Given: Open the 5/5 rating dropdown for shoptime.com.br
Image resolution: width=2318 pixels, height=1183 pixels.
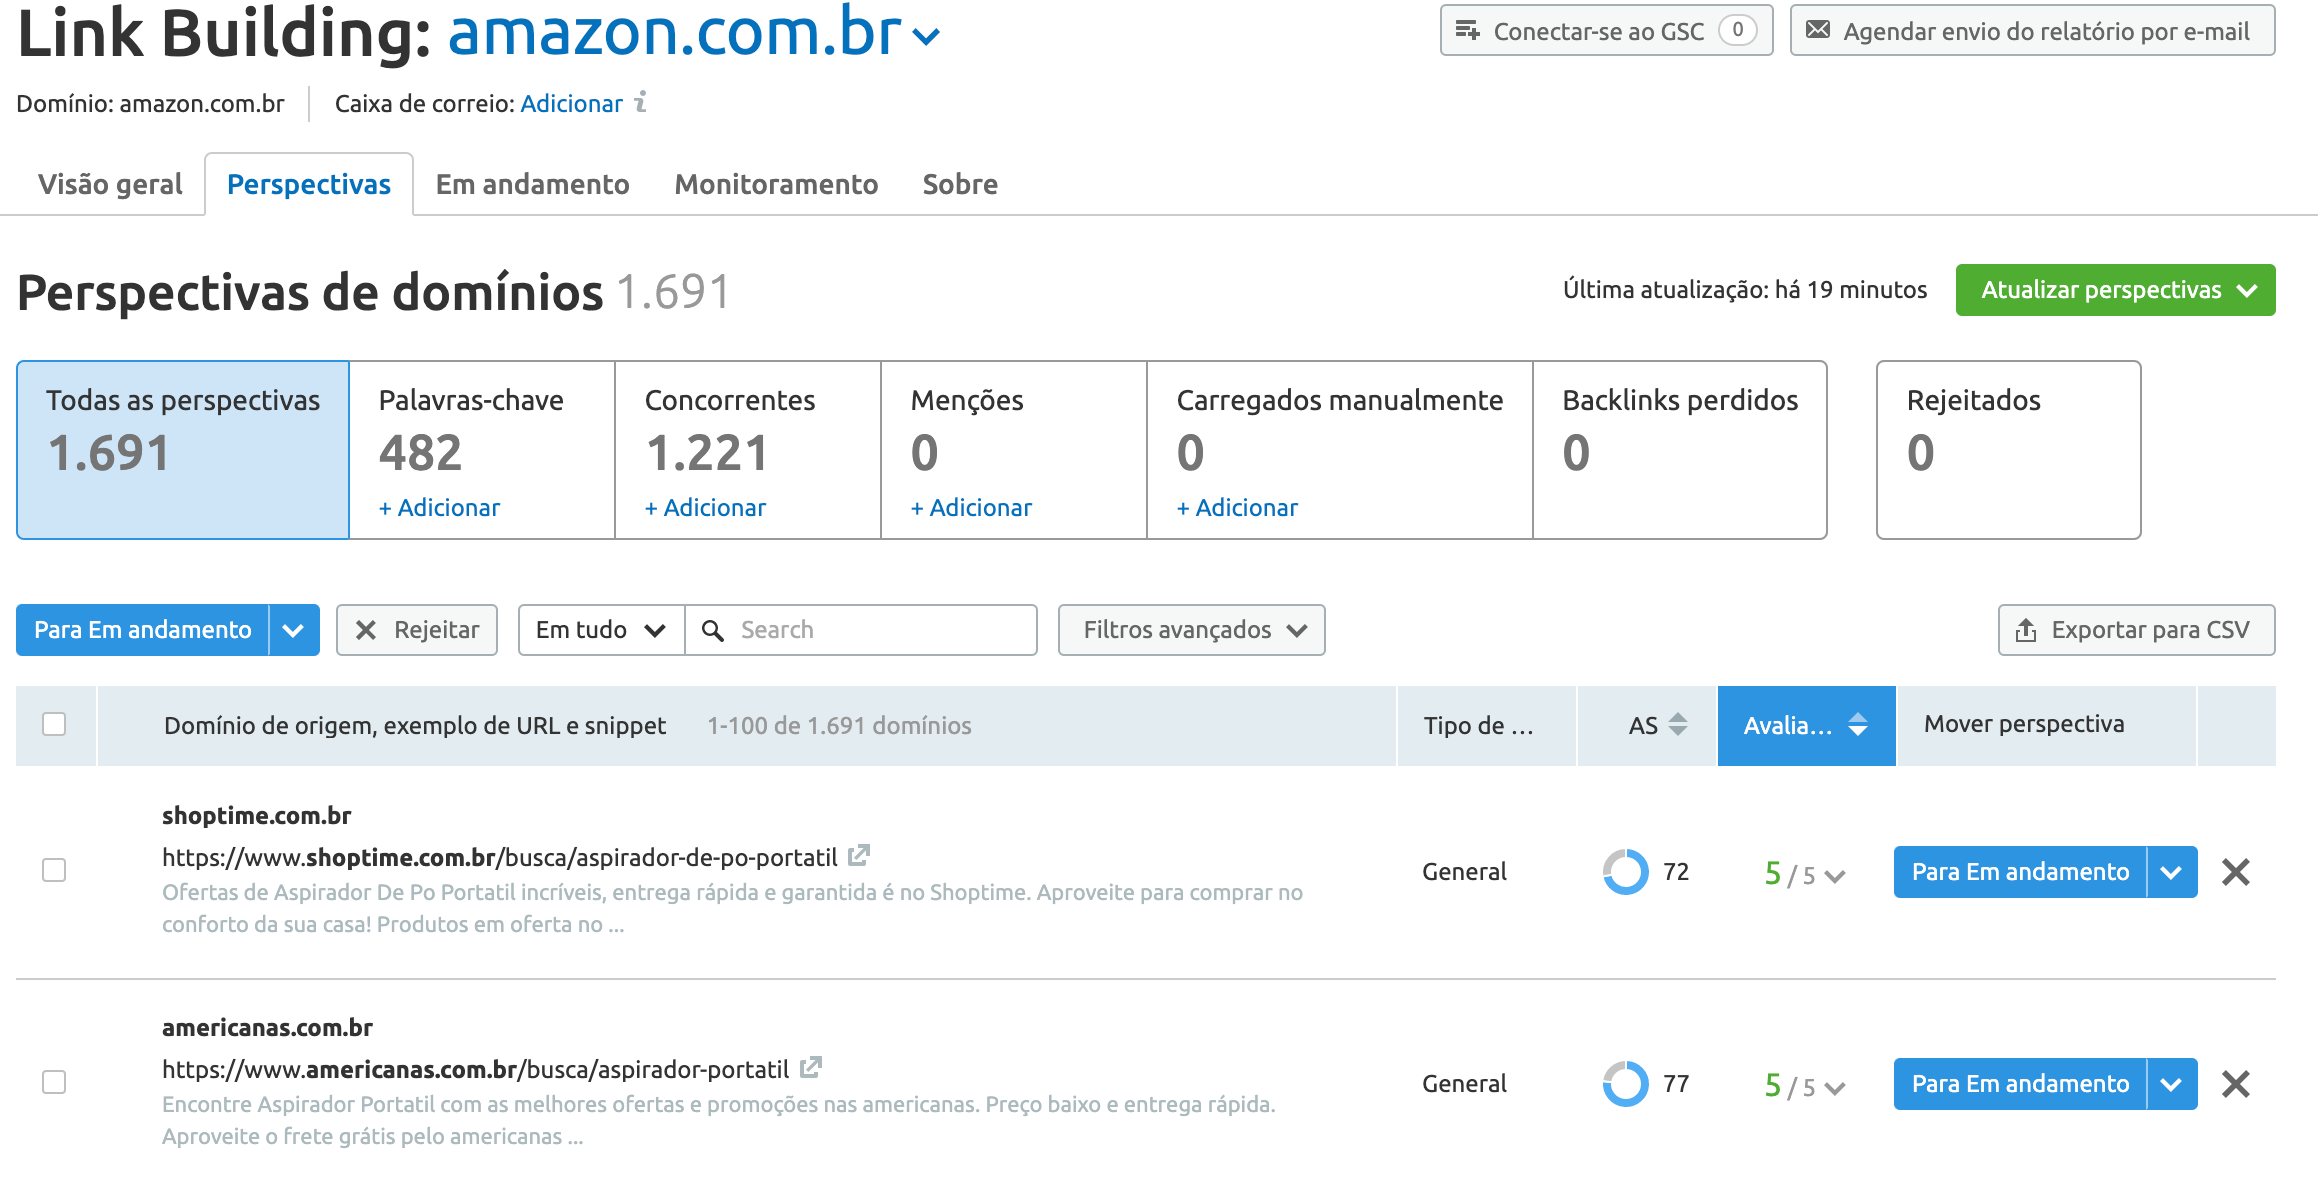Looking at the screenshot, I should tap(1805, 874).
